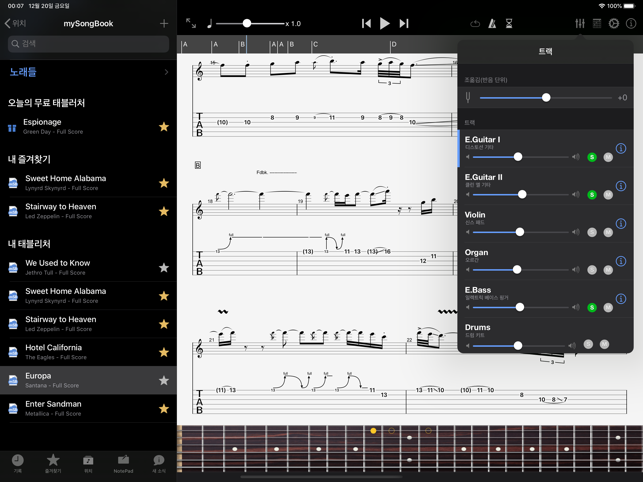Toggle the loop playback icon
The width and height of the screenshot is (643, 482).
[x=475, y=23]
